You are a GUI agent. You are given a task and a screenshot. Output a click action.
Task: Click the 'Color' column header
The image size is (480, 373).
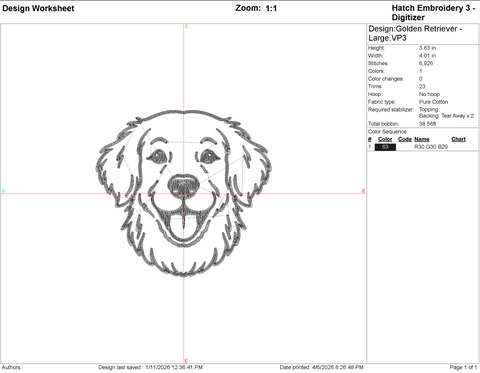click(x=385, y=139)
